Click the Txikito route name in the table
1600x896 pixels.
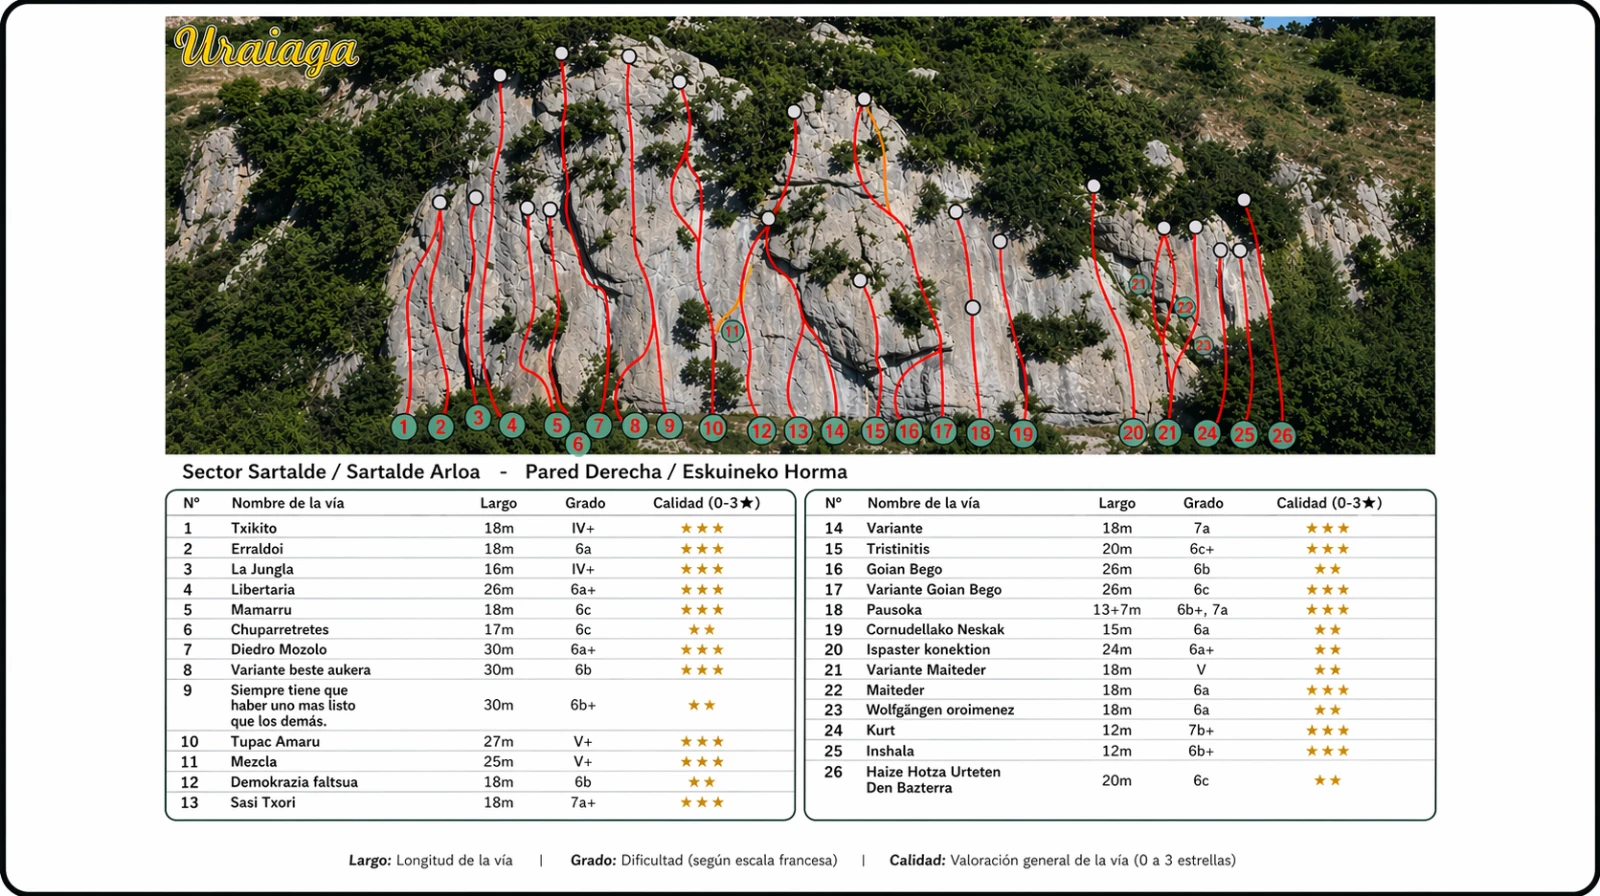point(254,528)
